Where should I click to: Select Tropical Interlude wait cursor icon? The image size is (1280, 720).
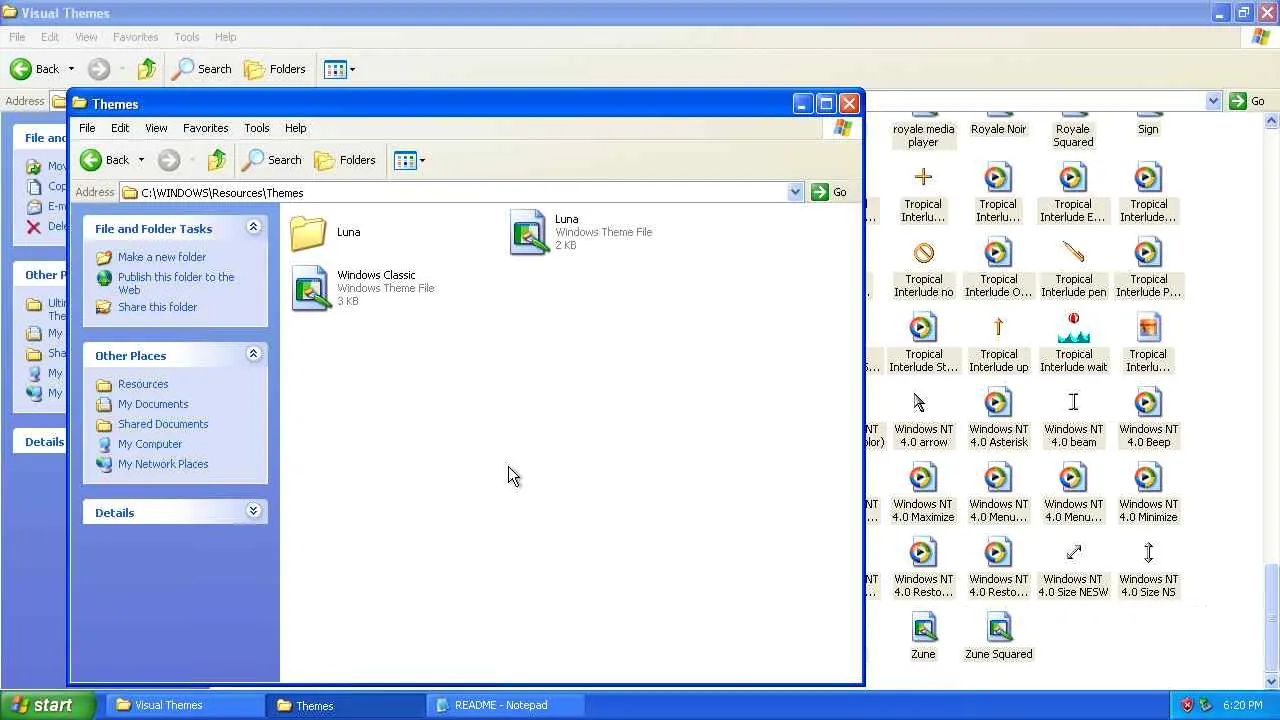[x=1073, y=328]
